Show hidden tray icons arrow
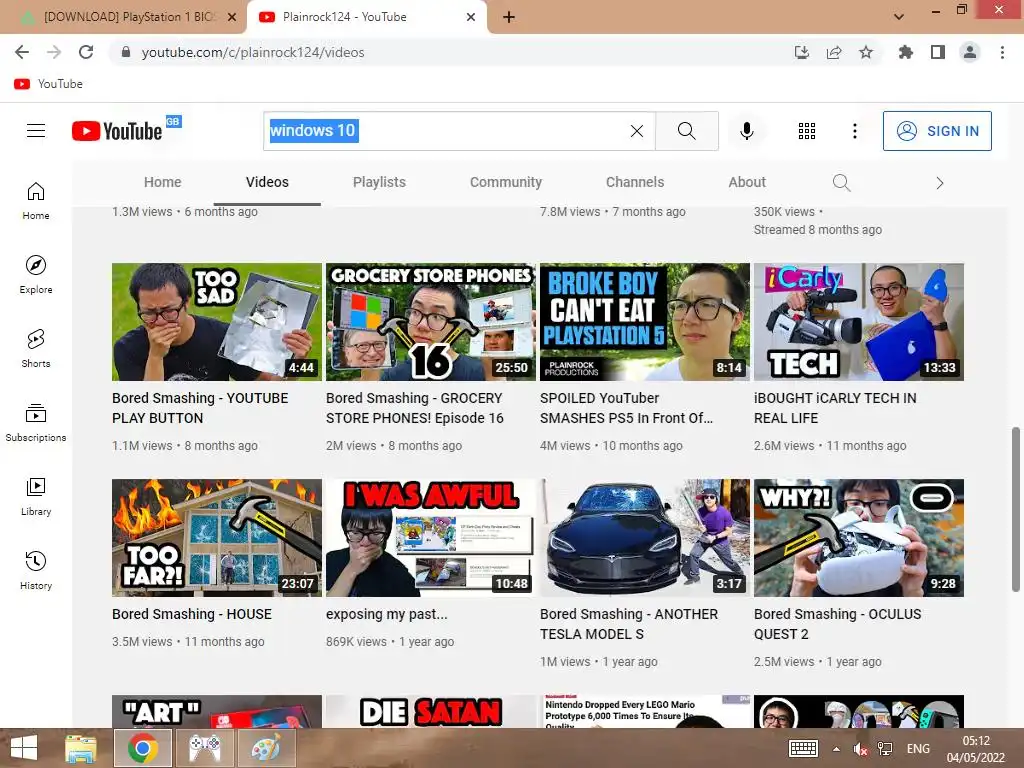This screenshot has width=1024, height=768. point(836,748)
